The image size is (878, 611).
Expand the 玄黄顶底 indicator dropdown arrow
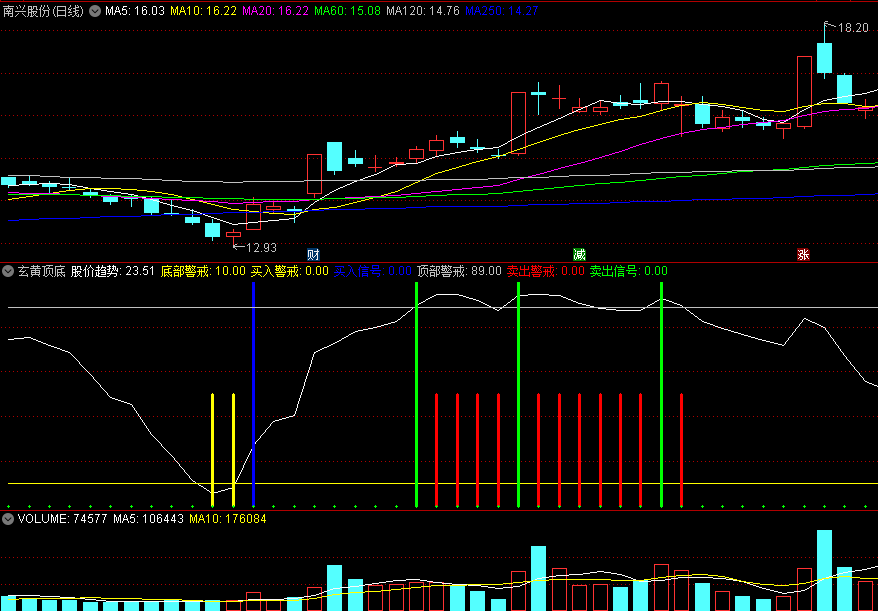(8, 272)
